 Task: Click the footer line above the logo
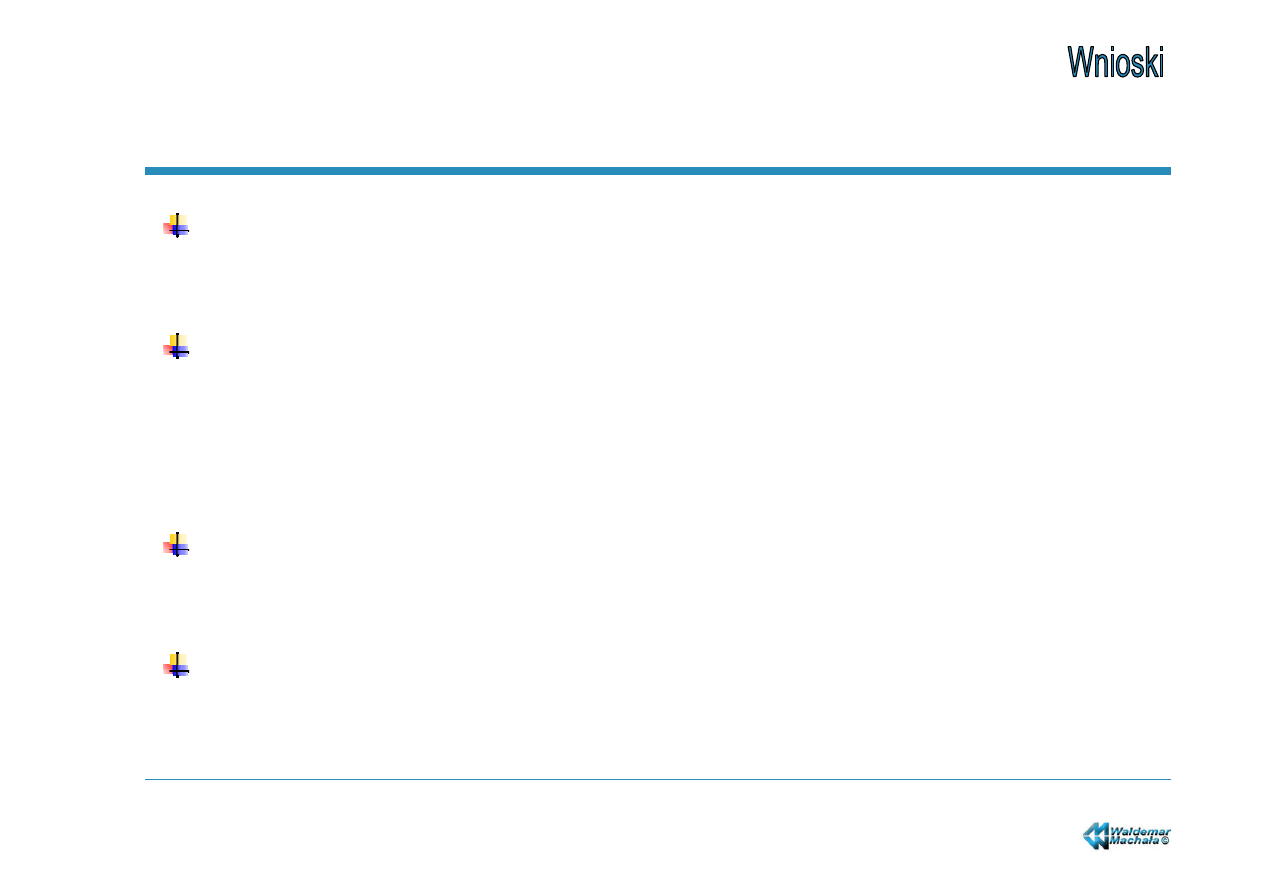(x=657, y=779)
